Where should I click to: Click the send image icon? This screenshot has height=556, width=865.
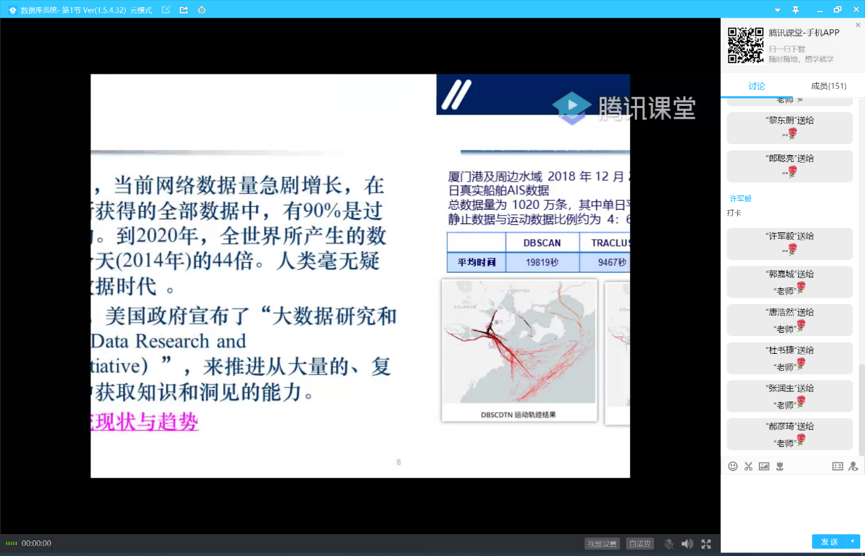click(x=764, y=466)
